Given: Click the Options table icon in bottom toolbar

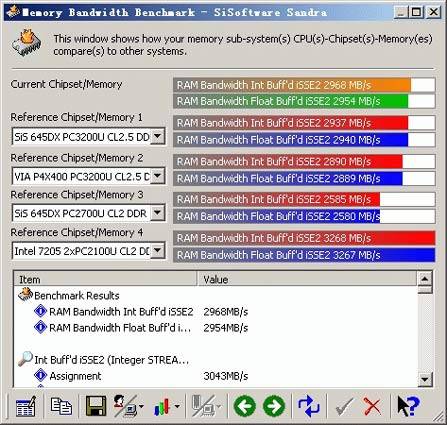Looking at the screenshot, I should [25, 406].
